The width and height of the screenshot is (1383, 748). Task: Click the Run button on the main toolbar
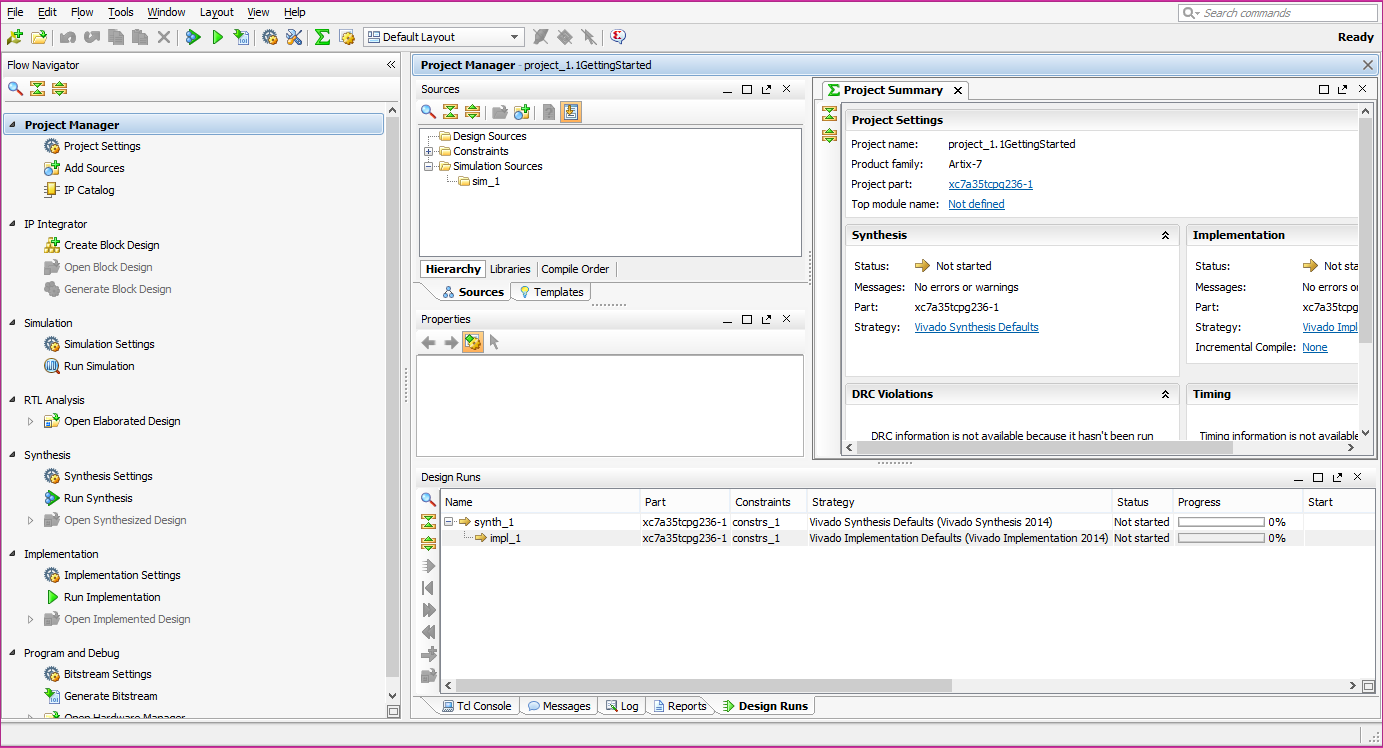coord(218,36)
